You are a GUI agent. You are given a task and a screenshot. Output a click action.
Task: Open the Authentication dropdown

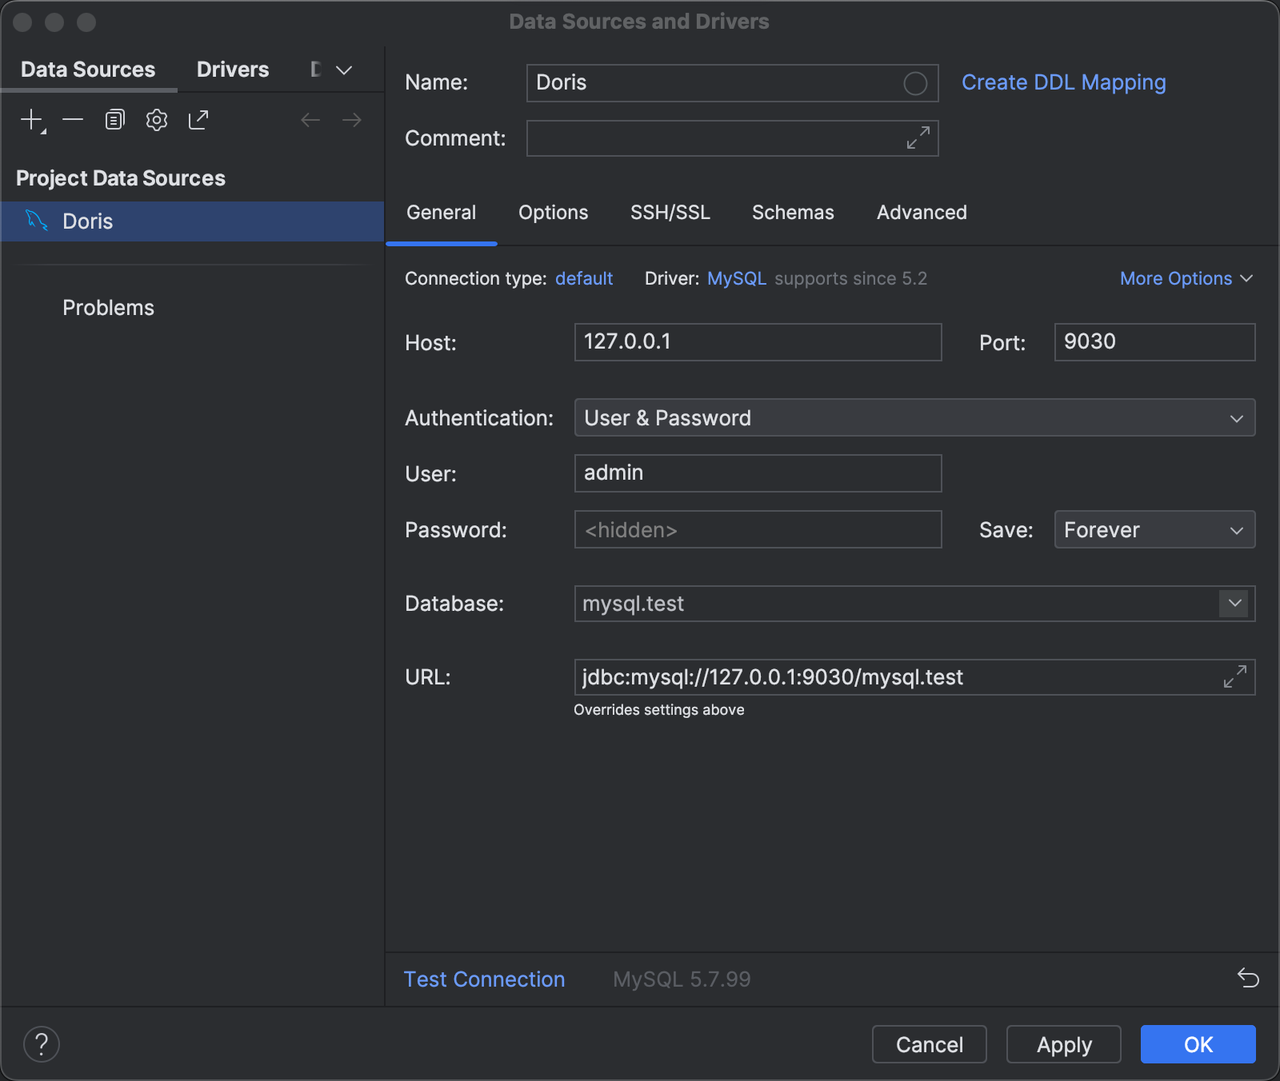point(1237,417)
